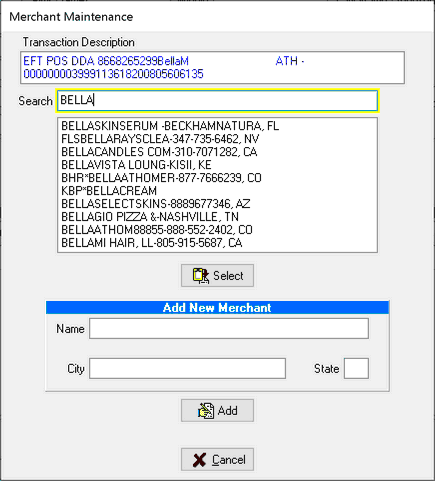Click the Transaction Description text area
The image size is (435, 481).
212,67
